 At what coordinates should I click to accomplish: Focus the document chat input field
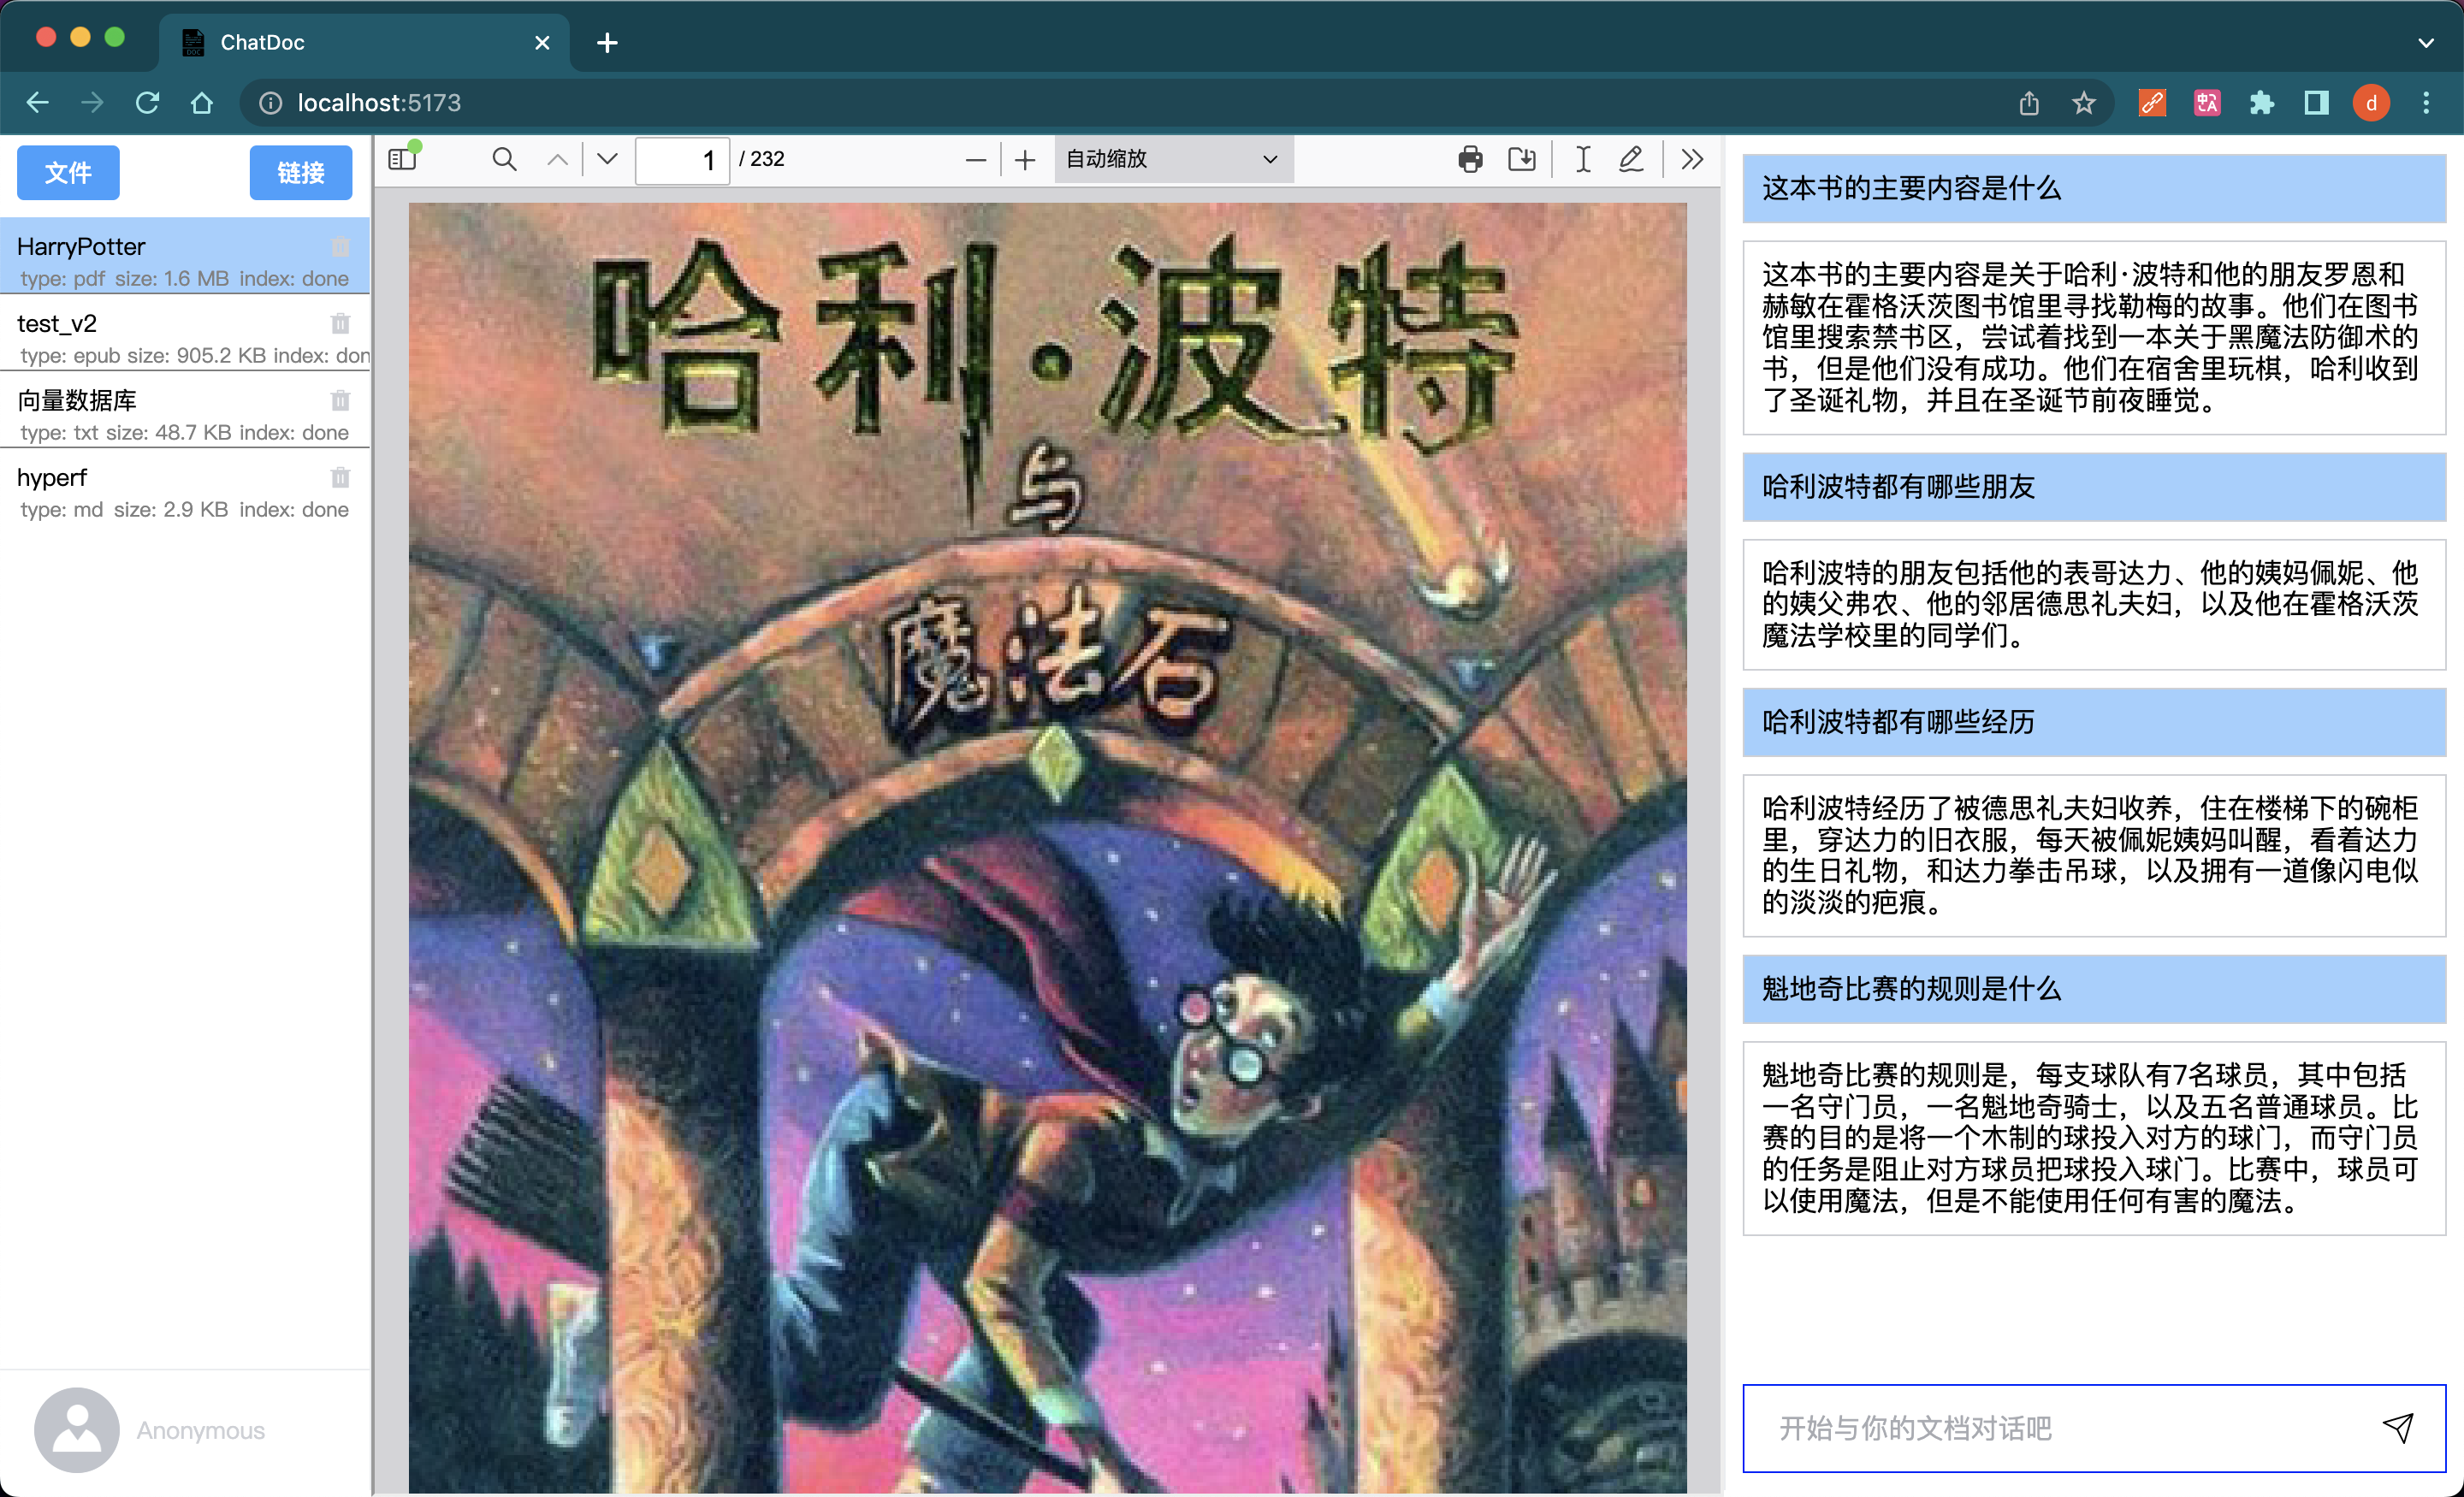(x=2060, y=1427)
